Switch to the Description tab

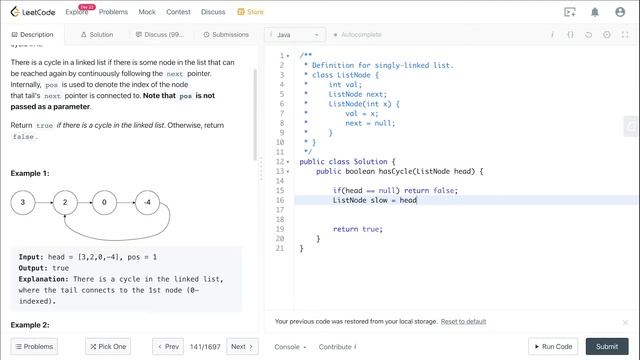click(32, 35)
